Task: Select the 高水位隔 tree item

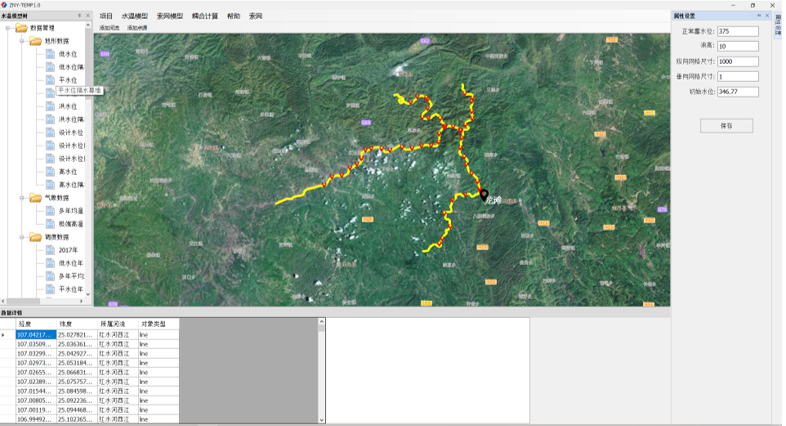Action: [71, 185]
